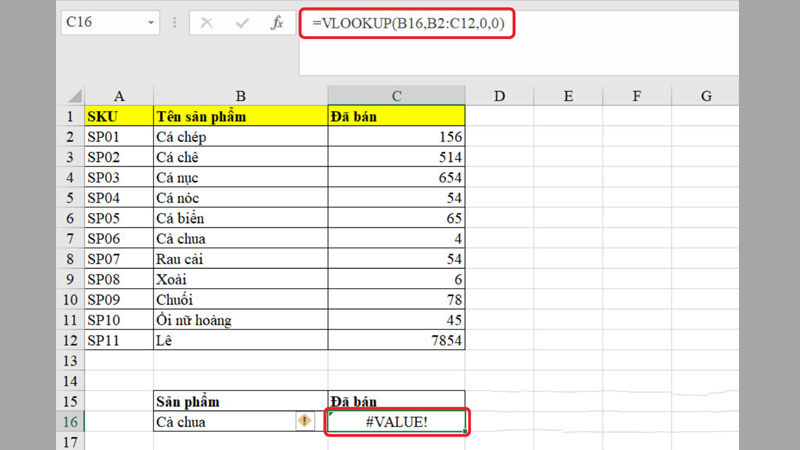Click cell SP09
This screenshot has height=450, width=800.
(x=119, y=299)
